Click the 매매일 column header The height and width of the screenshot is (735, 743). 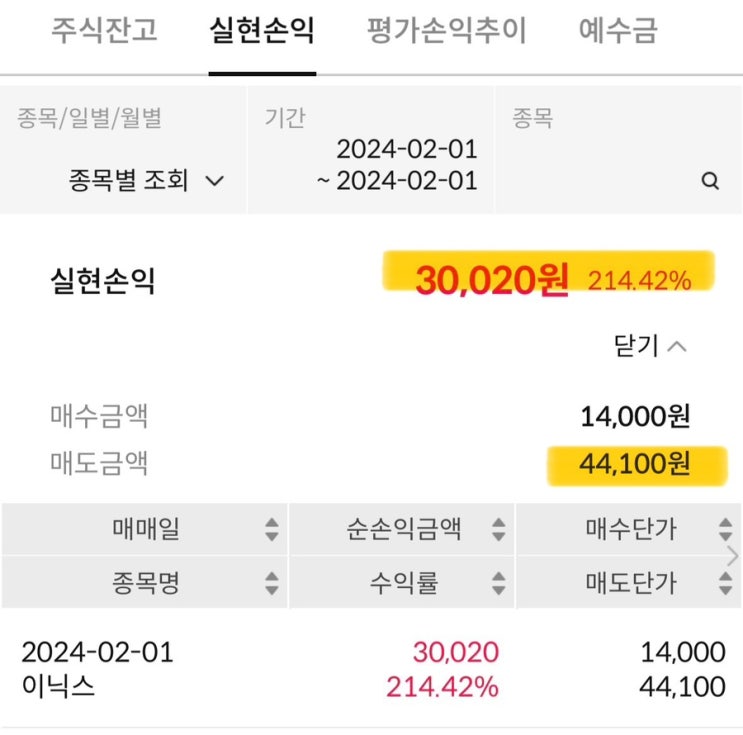tap(146, 530)
